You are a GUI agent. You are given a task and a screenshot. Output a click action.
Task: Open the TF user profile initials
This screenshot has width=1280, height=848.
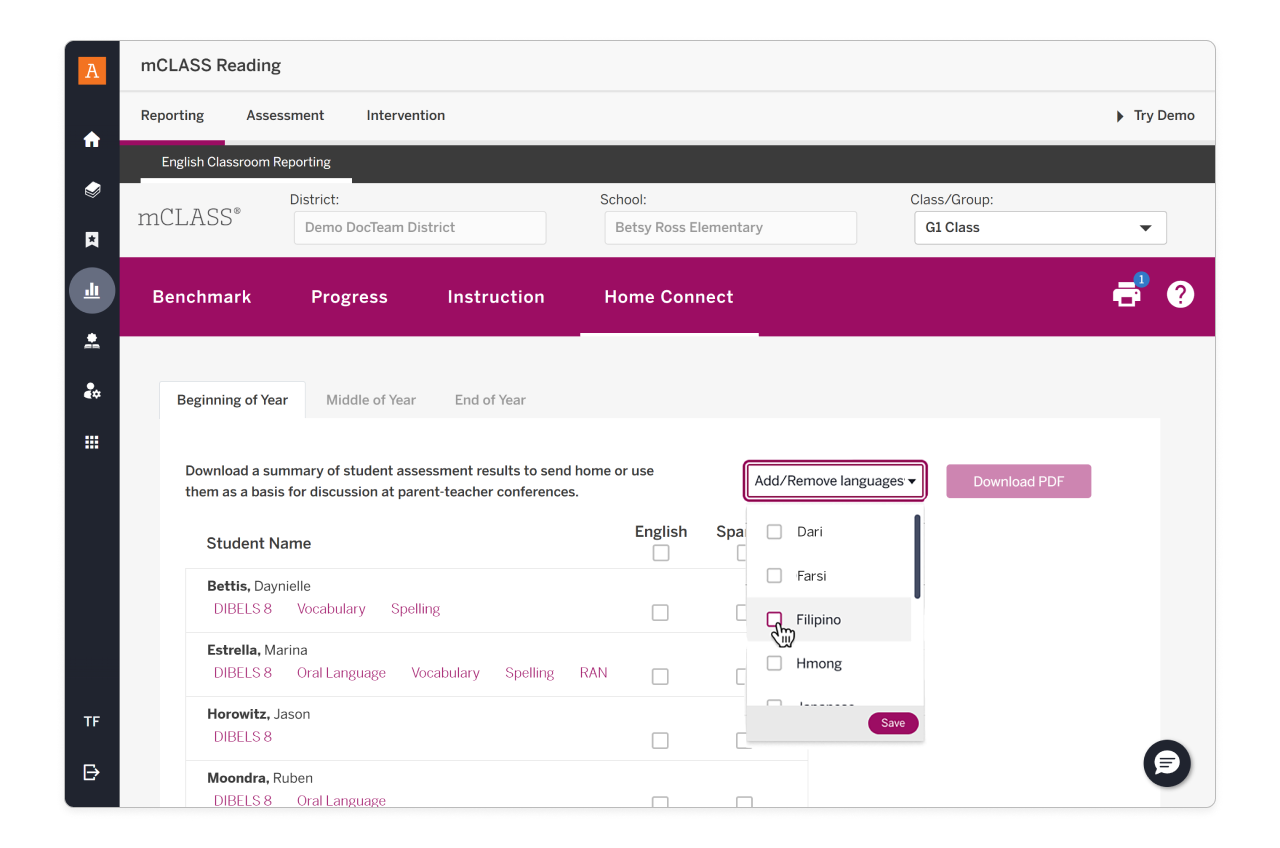tap(92, 721)
